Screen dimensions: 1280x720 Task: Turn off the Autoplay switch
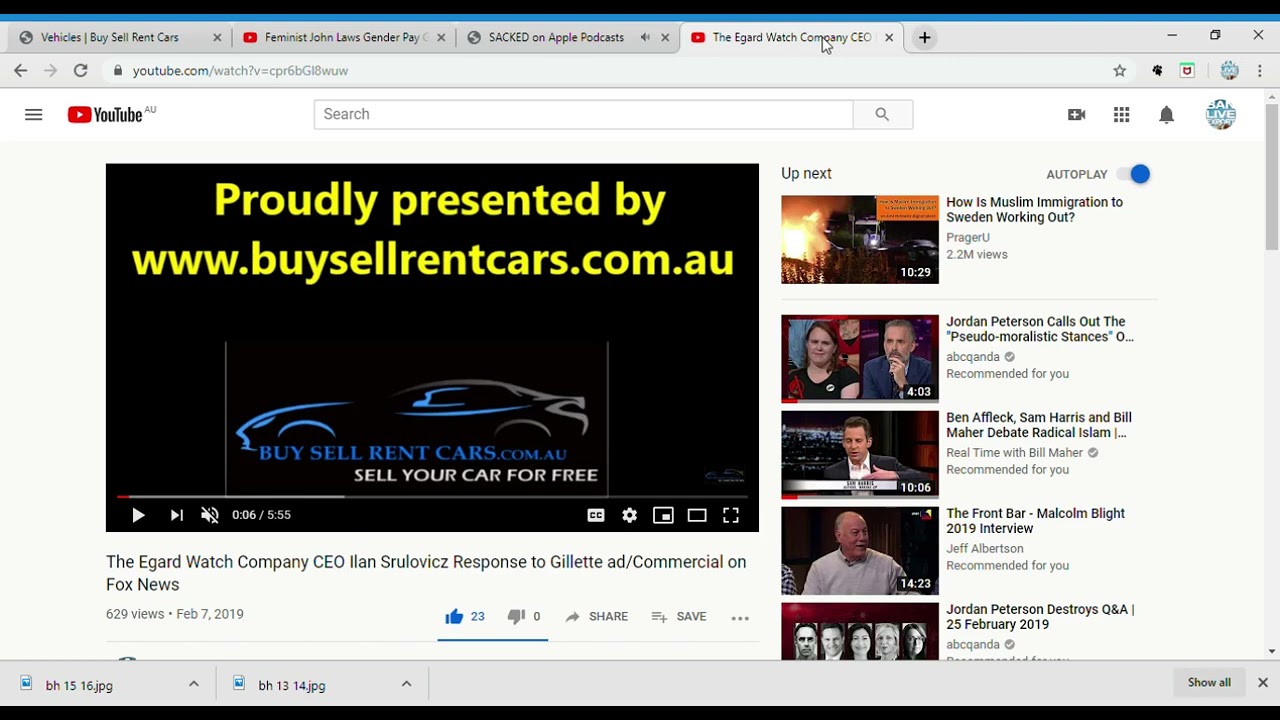tap(1134, 174)
